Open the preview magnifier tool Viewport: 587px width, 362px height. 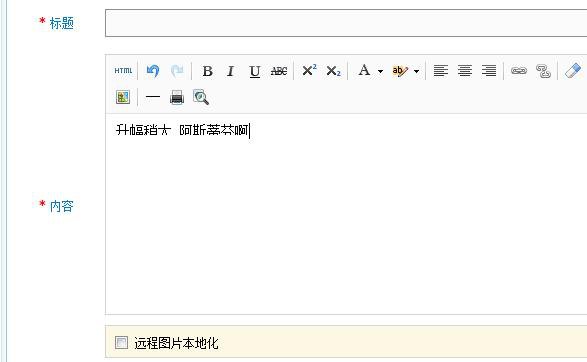tap(201, 97)
